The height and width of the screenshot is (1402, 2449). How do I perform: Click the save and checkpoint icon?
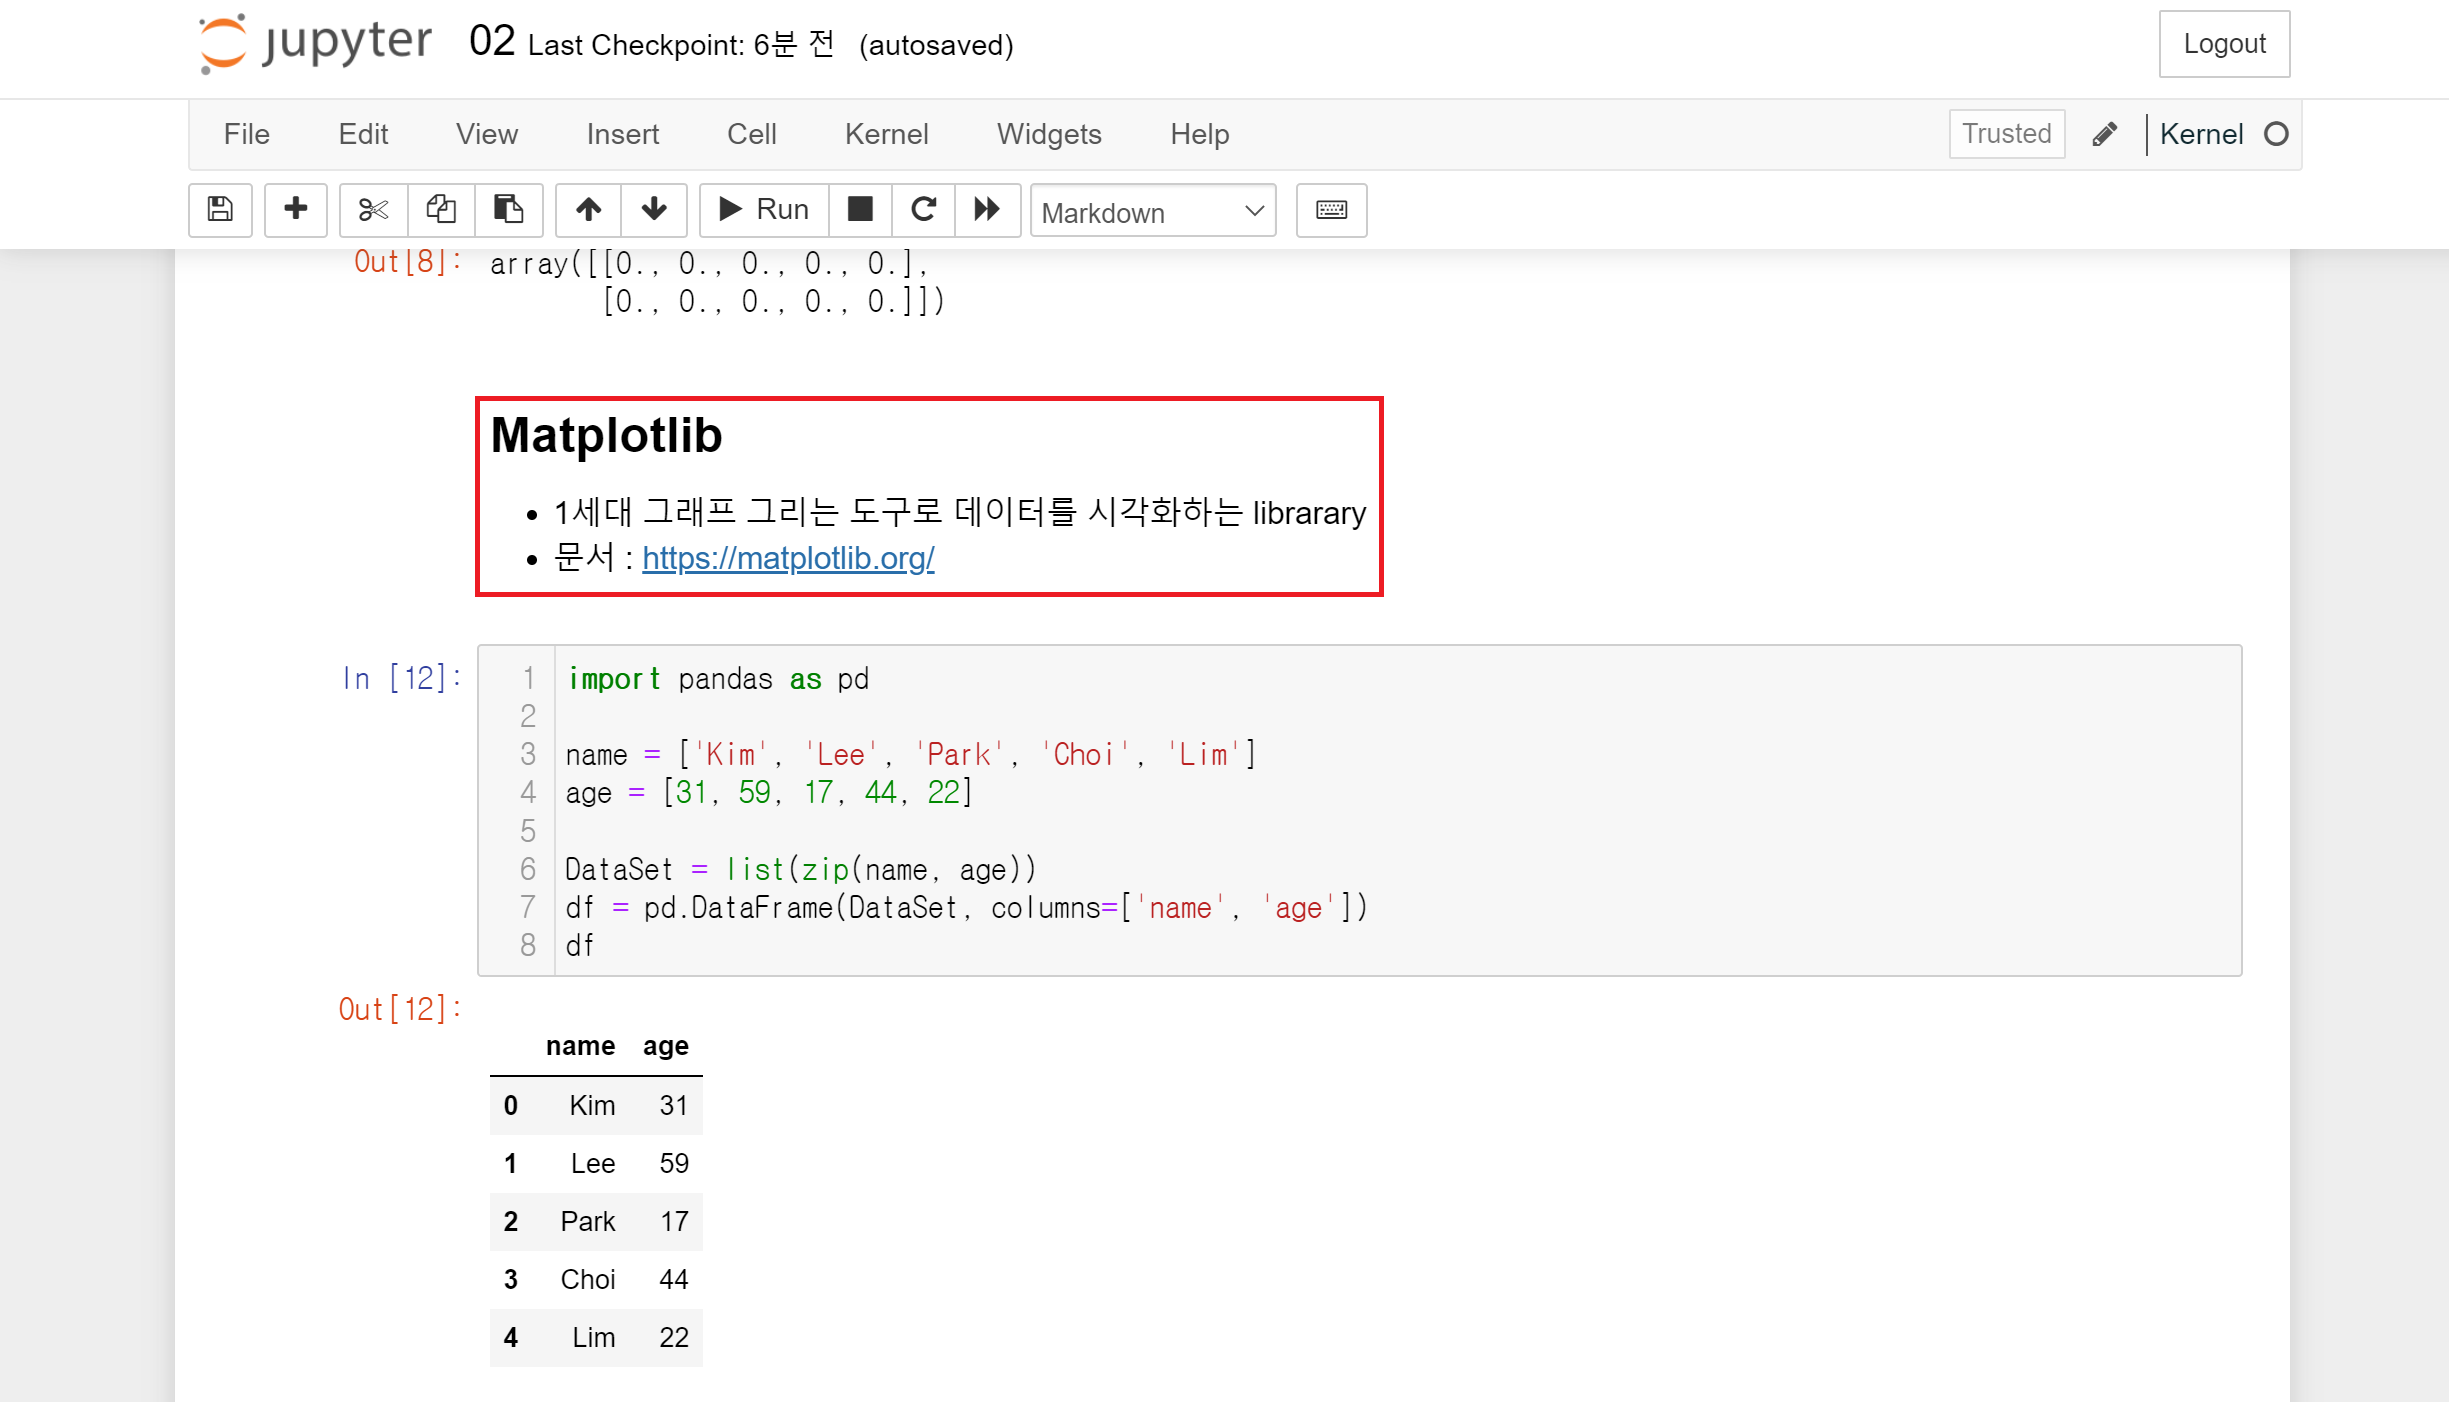click(x=220, y=209)
